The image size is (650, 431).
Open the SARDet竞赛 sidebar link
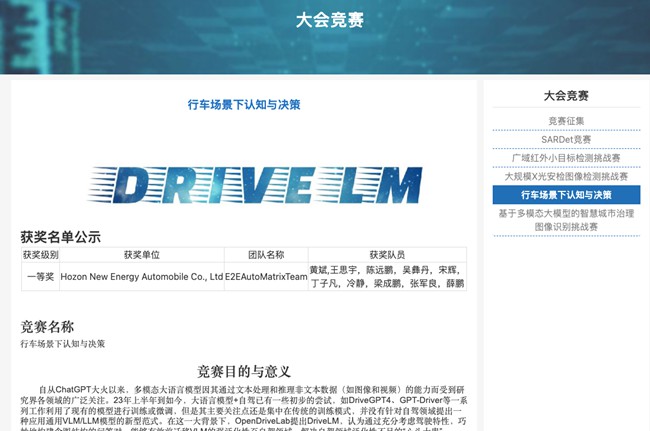[x=566, y=139]
